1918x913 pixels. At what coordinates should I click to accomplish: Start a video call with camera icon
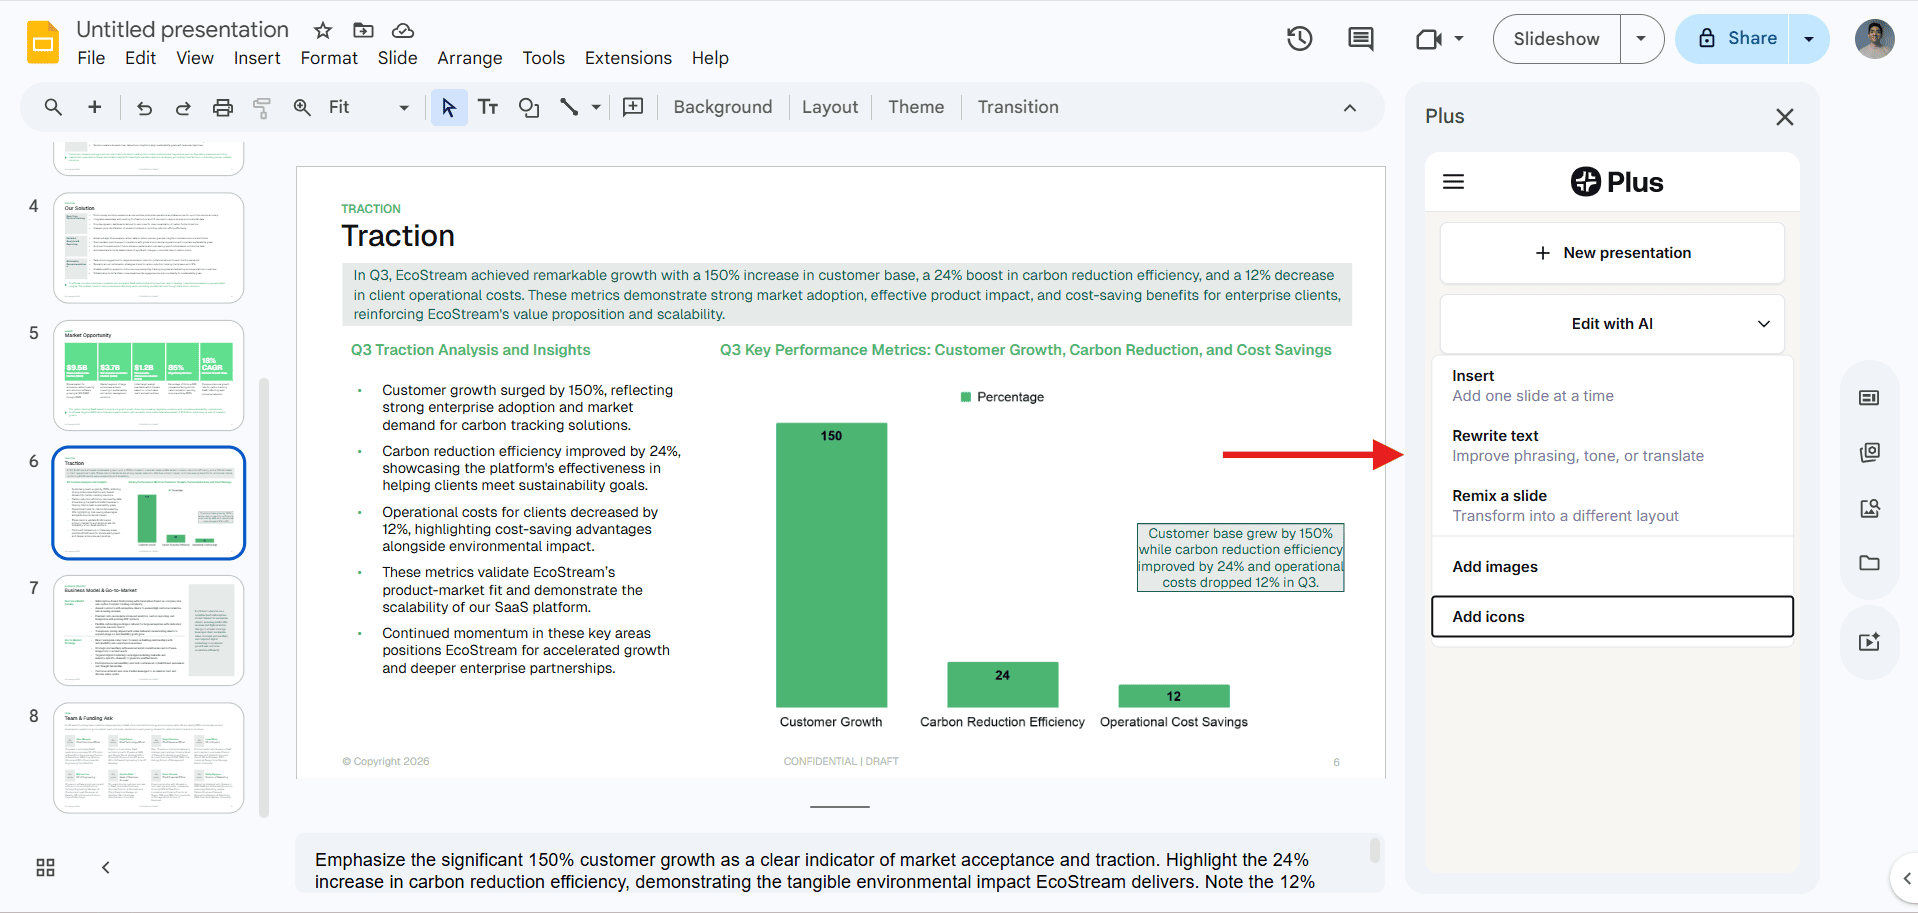(1429, 39)
